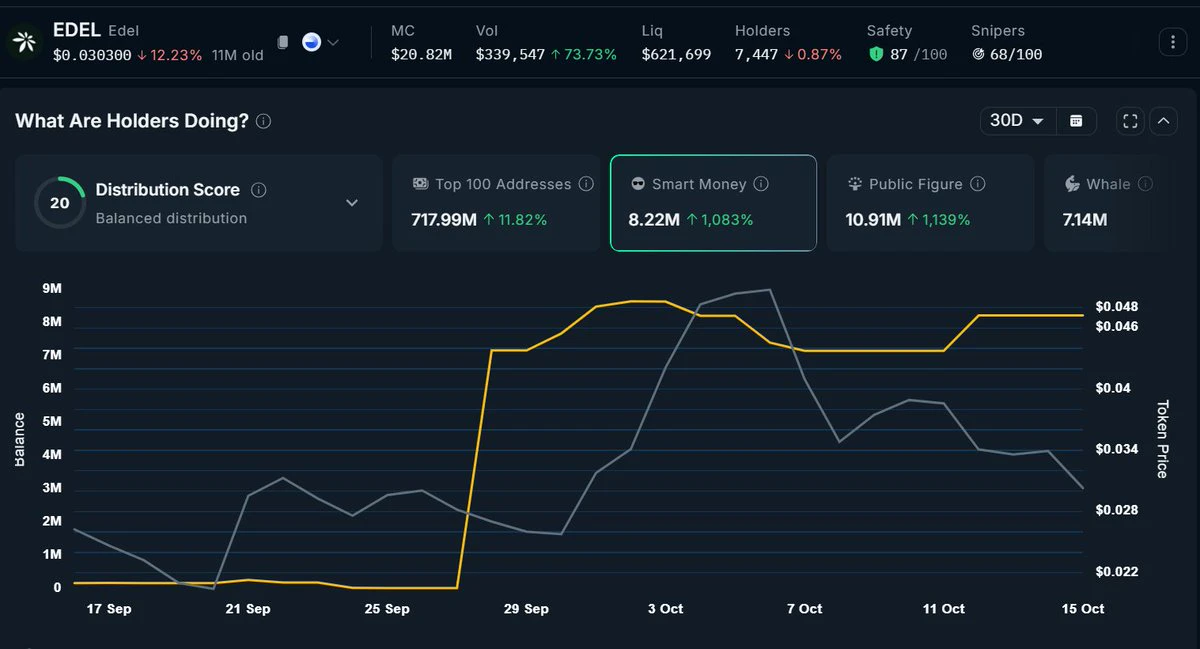Click the Public Figure icon
Viewport: 1200px width, 649px height.
(855, 184)
